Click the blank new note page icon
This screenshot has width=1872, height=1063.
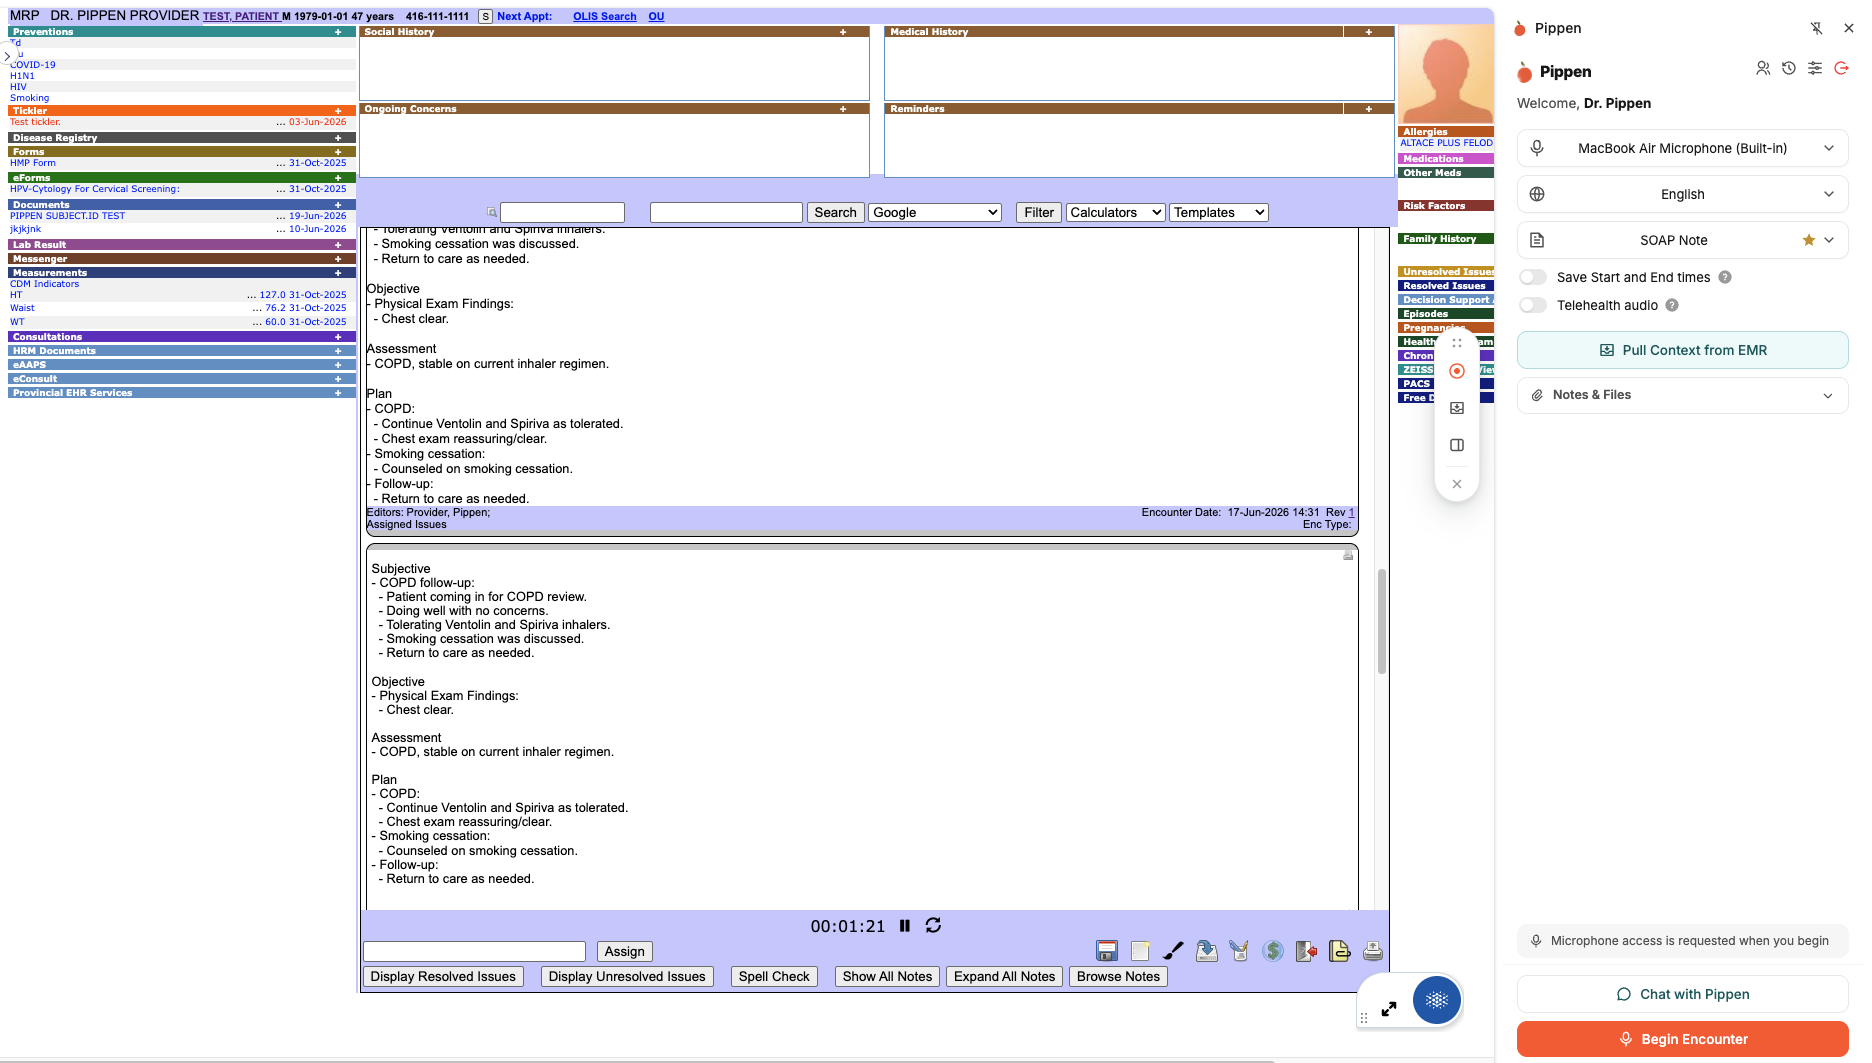(1140, 951)
